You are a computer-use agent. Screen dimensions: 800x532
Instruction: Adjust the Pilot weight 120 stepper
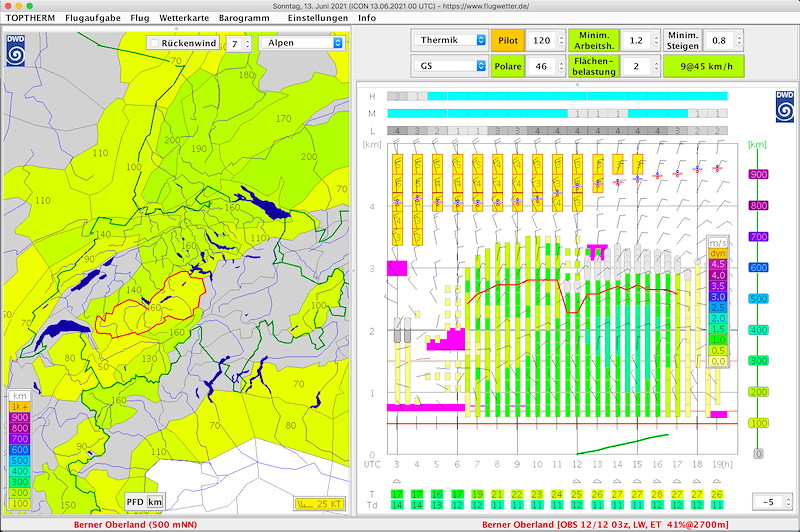(561, 40)
